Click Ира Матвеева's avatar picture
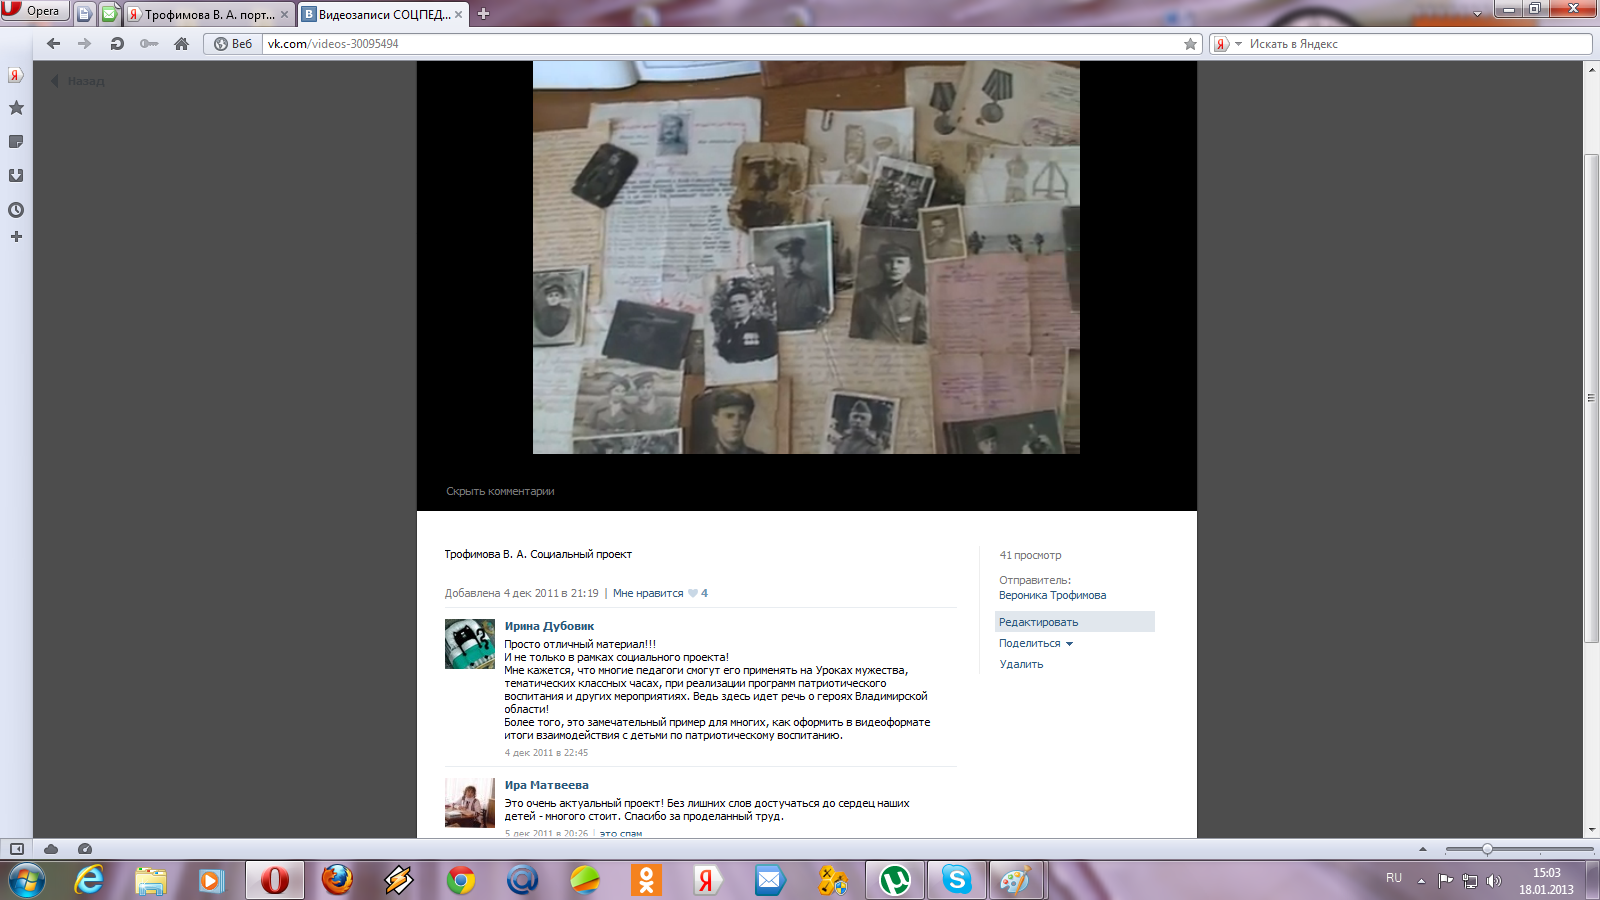Viewport: 1600px width, 900px height. 470,803
